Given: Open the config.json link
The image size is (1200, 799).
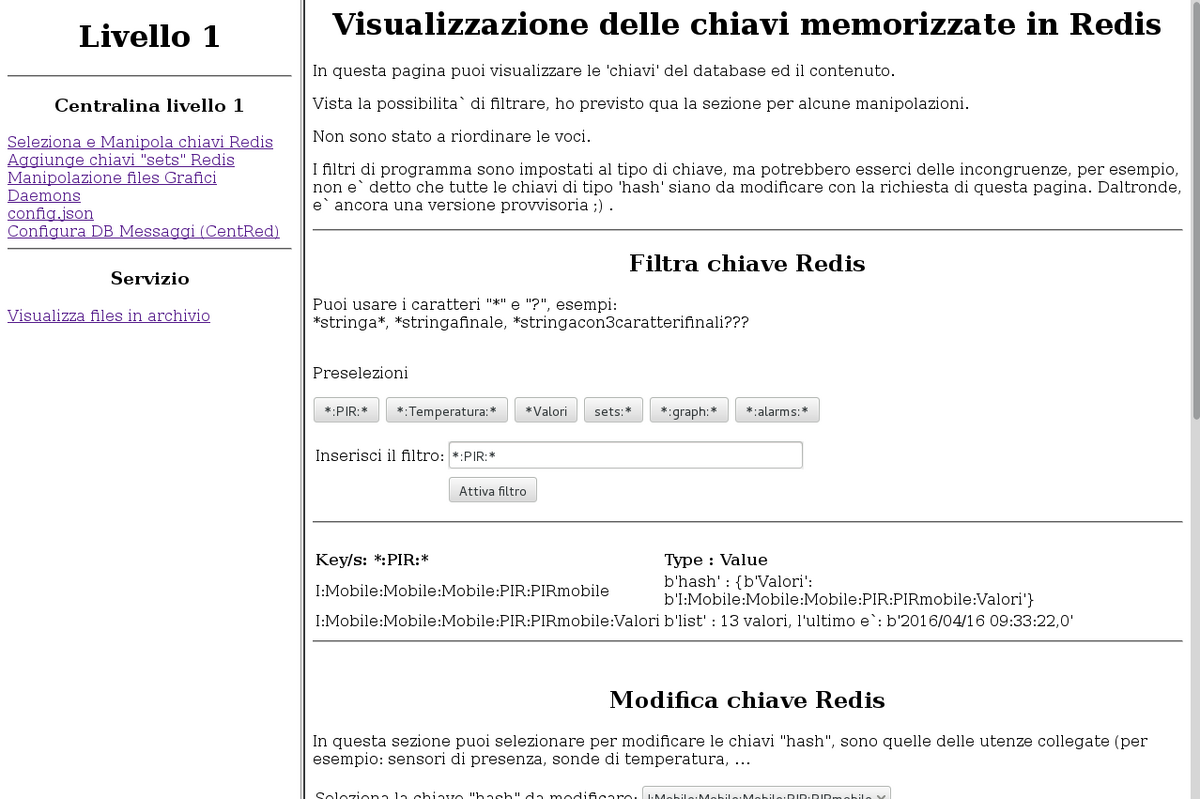Looking at the screenshot, I should 50,214.
